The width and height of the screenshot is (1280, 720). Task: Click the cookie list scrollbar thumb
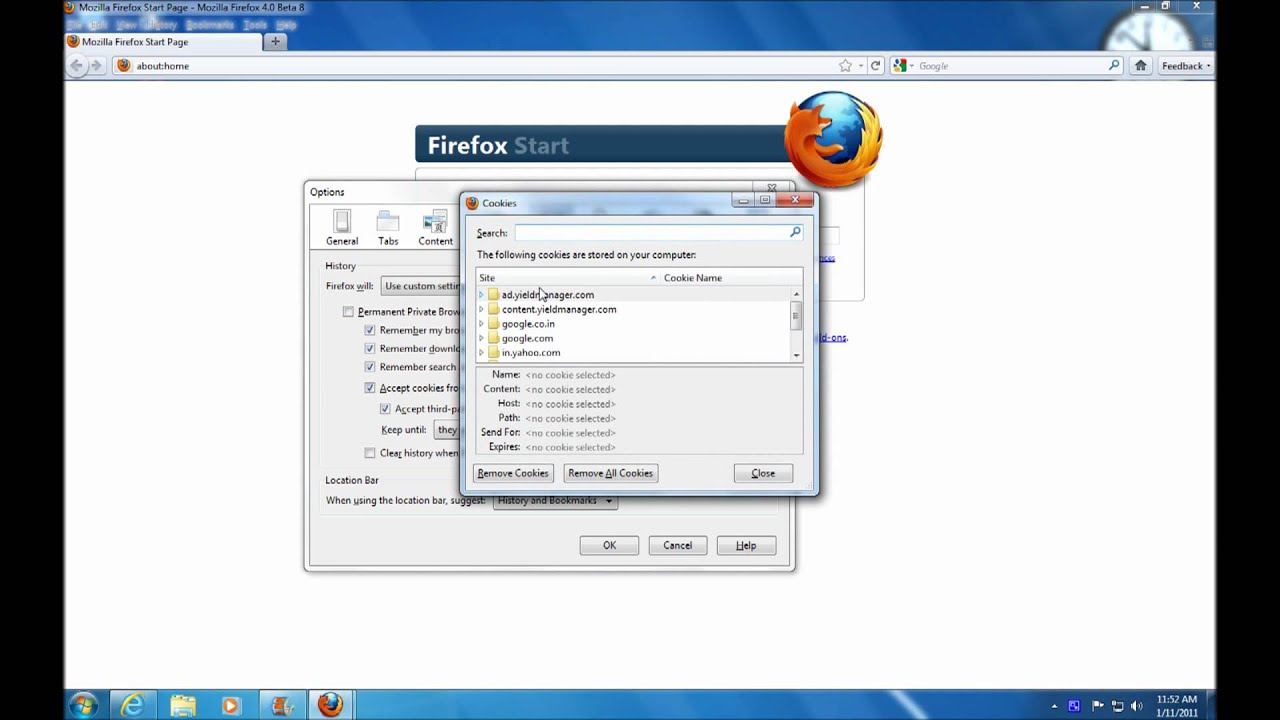796,316
